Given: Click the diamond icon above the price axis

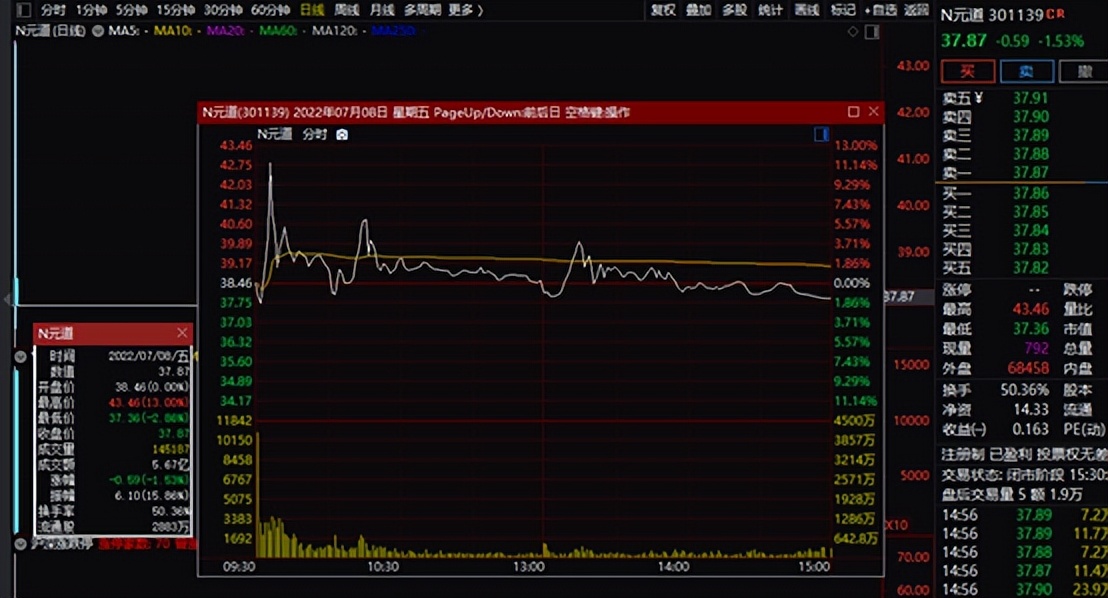Looking at the screenshot, I should coord(852,31).
